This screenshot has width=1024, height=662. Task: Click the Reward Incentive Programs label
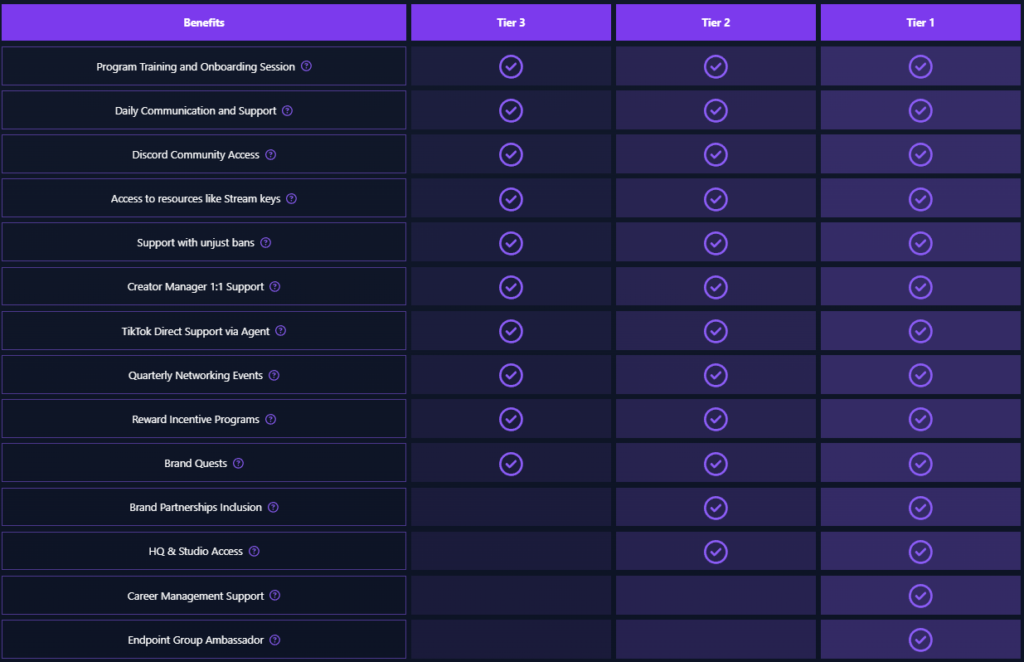coord(195,420)
